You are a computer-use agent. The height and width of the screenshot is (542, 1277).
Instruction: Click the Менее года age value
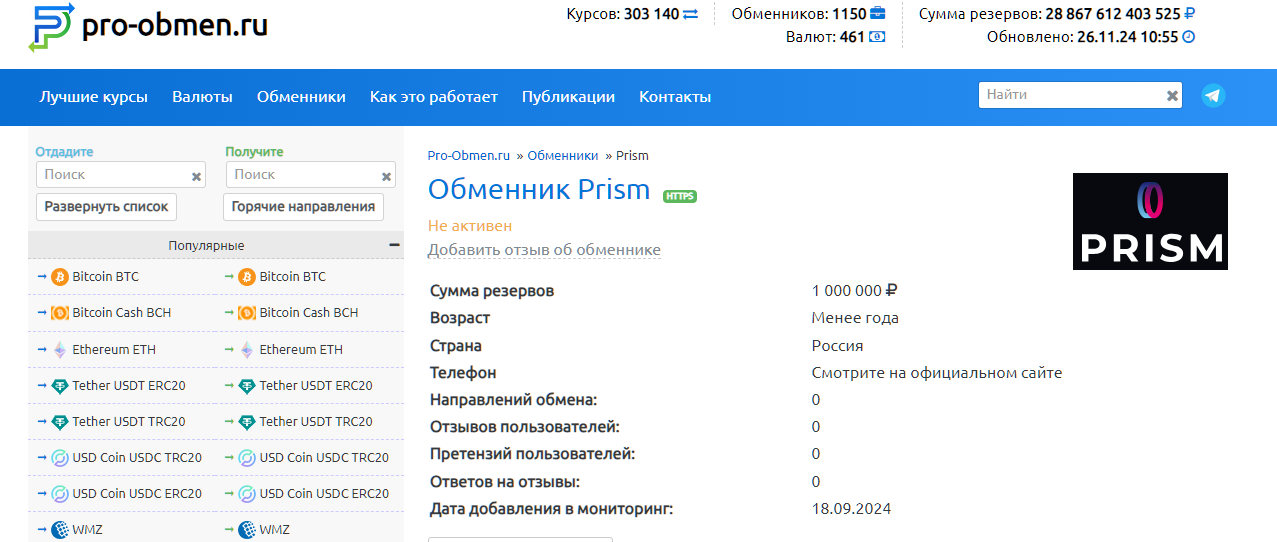(x=855, y=318)
